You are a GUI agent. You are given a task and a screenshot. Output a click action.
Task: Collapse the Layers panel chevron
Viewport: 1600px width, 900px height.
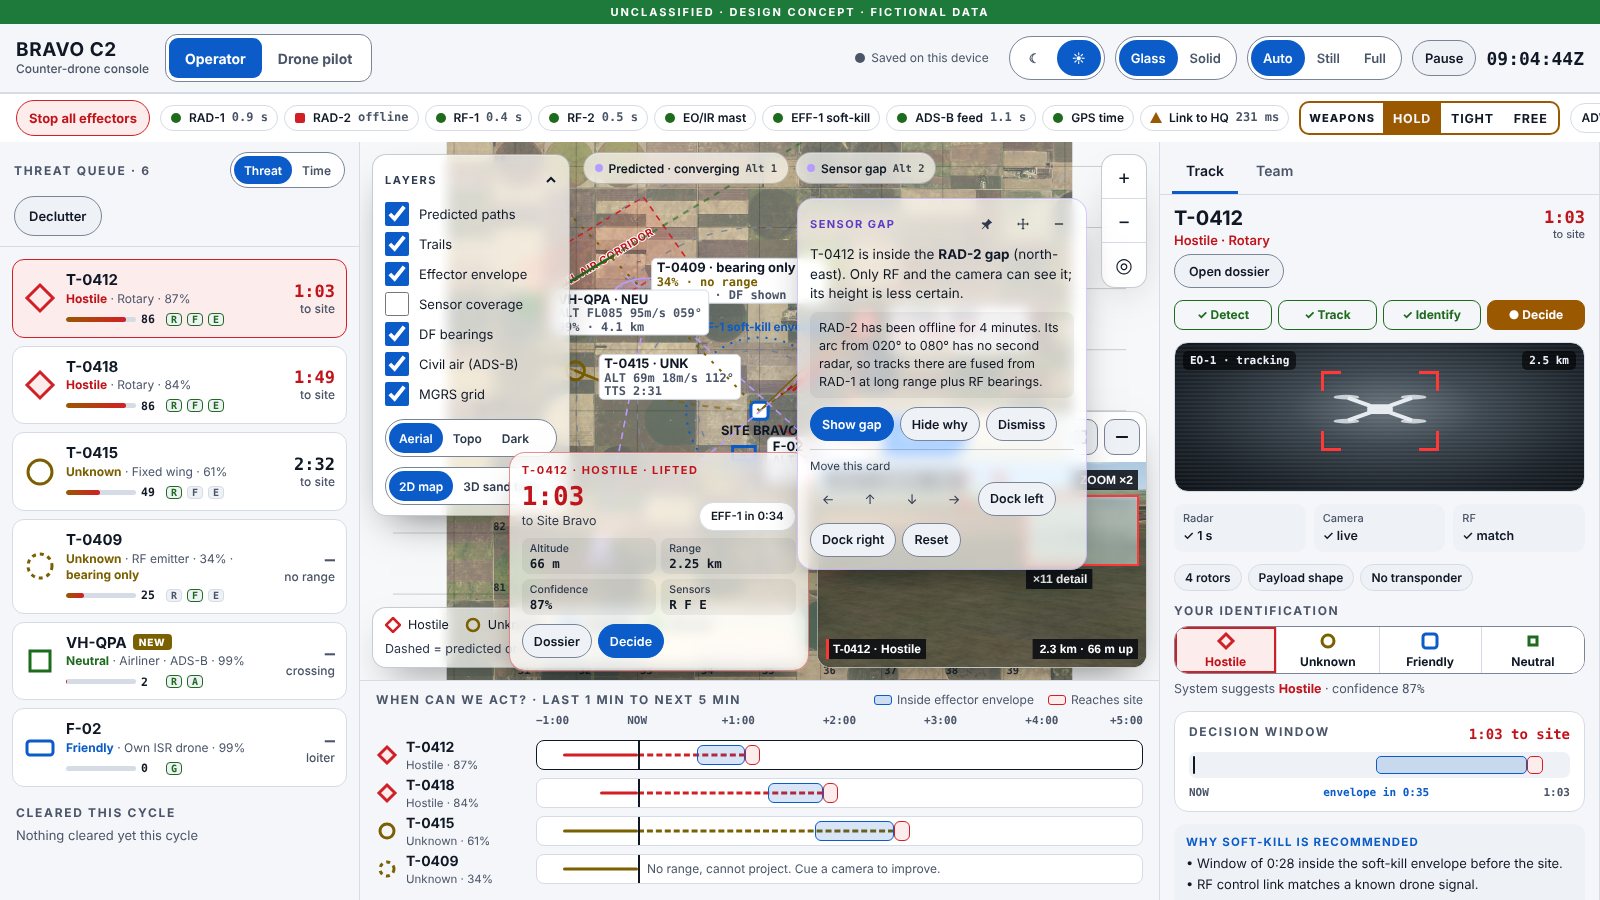(550, 180)
